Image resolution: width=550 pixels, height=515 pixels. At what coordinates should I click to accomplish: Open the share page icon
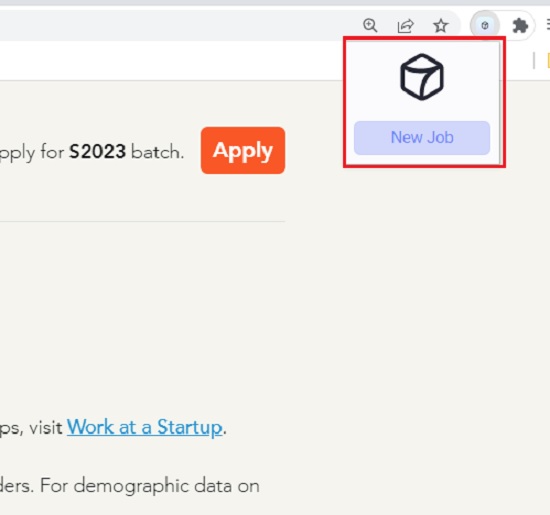(405, 26)
